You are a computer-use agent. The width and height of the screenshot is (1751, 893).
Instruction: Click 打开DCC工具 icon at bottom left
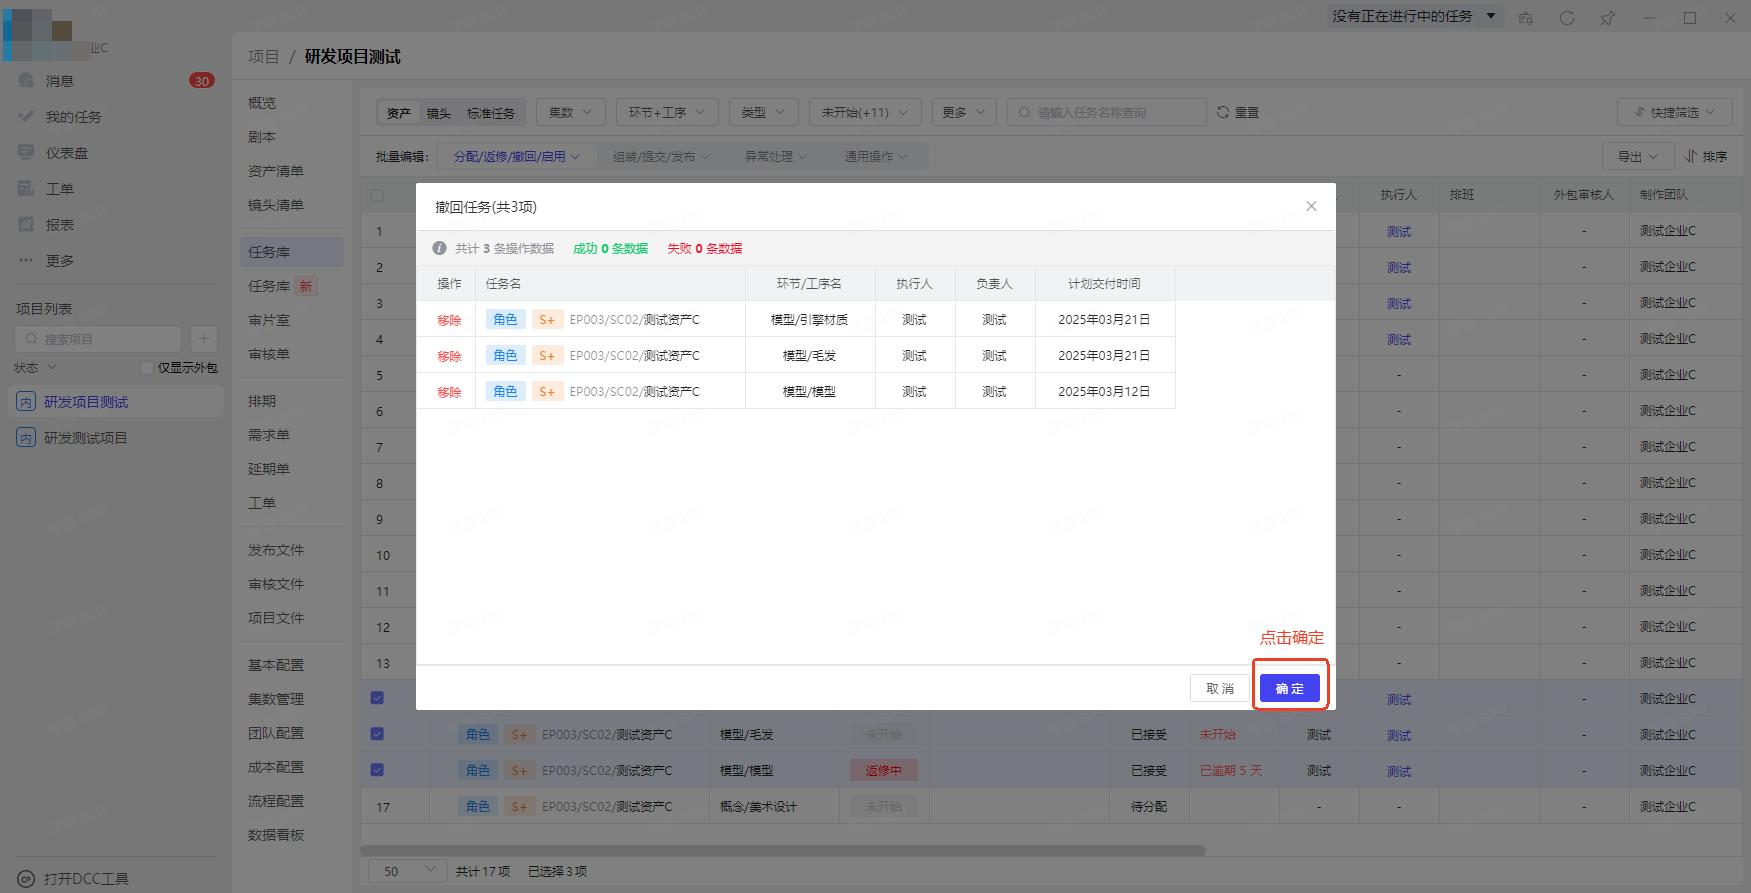click(x=26, y=879)
